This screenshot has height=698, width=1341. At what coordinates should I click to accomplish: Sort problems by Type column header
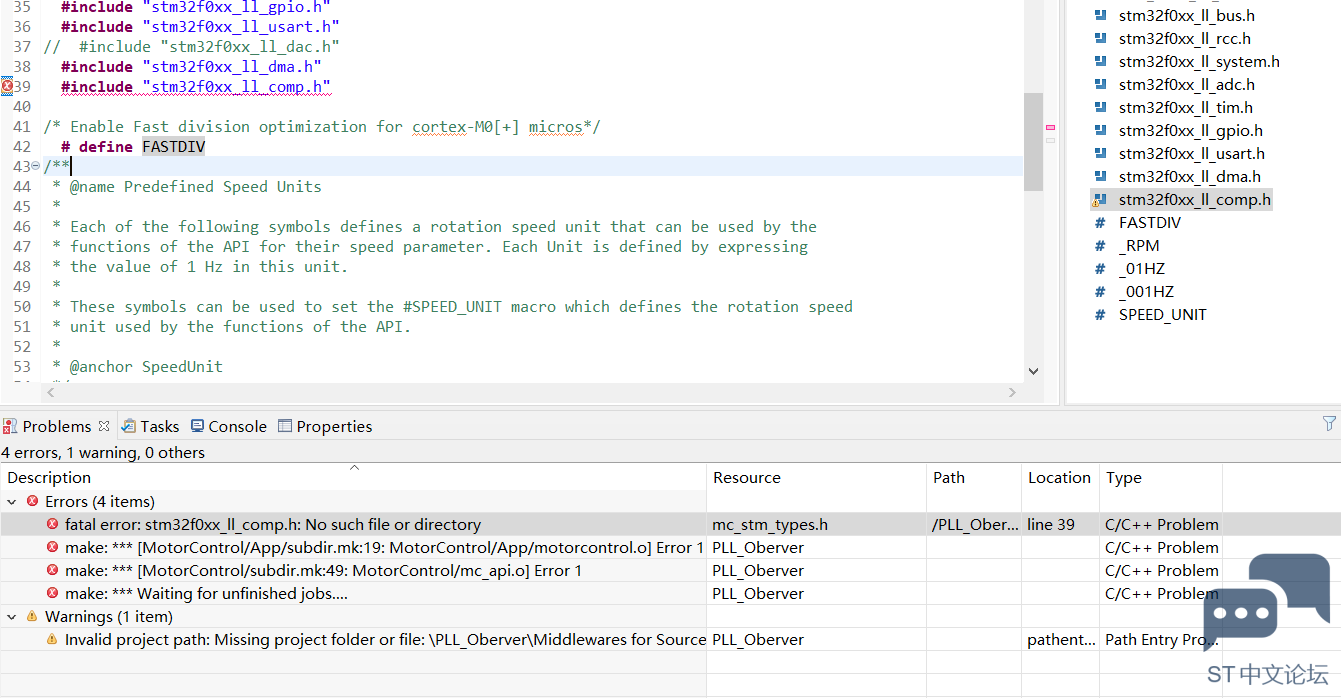[x=1160, y=478]
